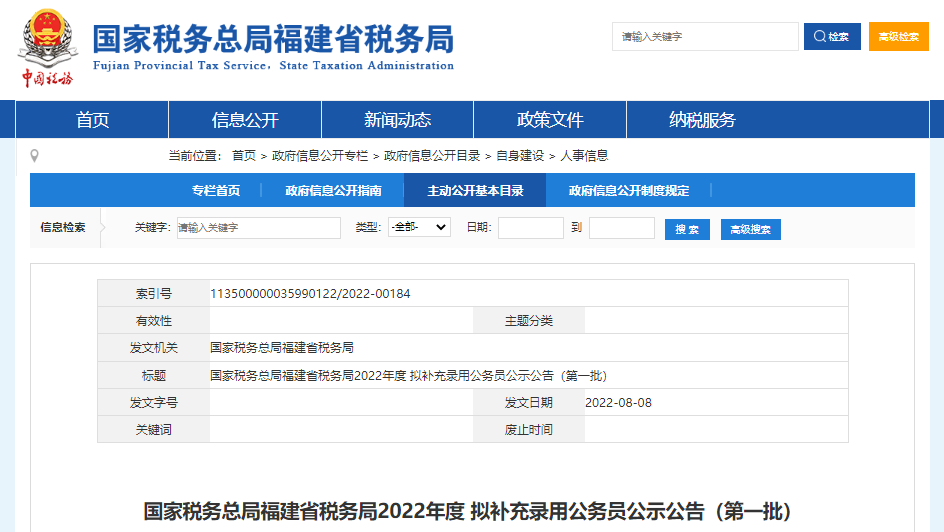
Task: Click the 检索 search button with magnifier
Action: point(832,37)
